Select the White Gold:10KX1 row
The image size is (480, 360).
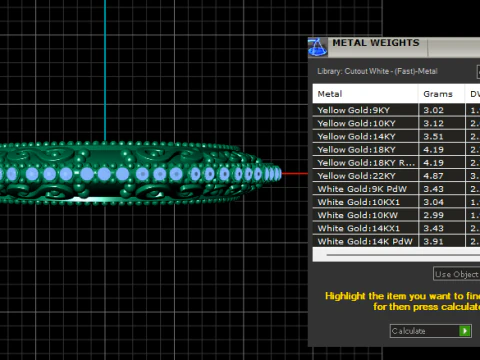click(396, 202)
